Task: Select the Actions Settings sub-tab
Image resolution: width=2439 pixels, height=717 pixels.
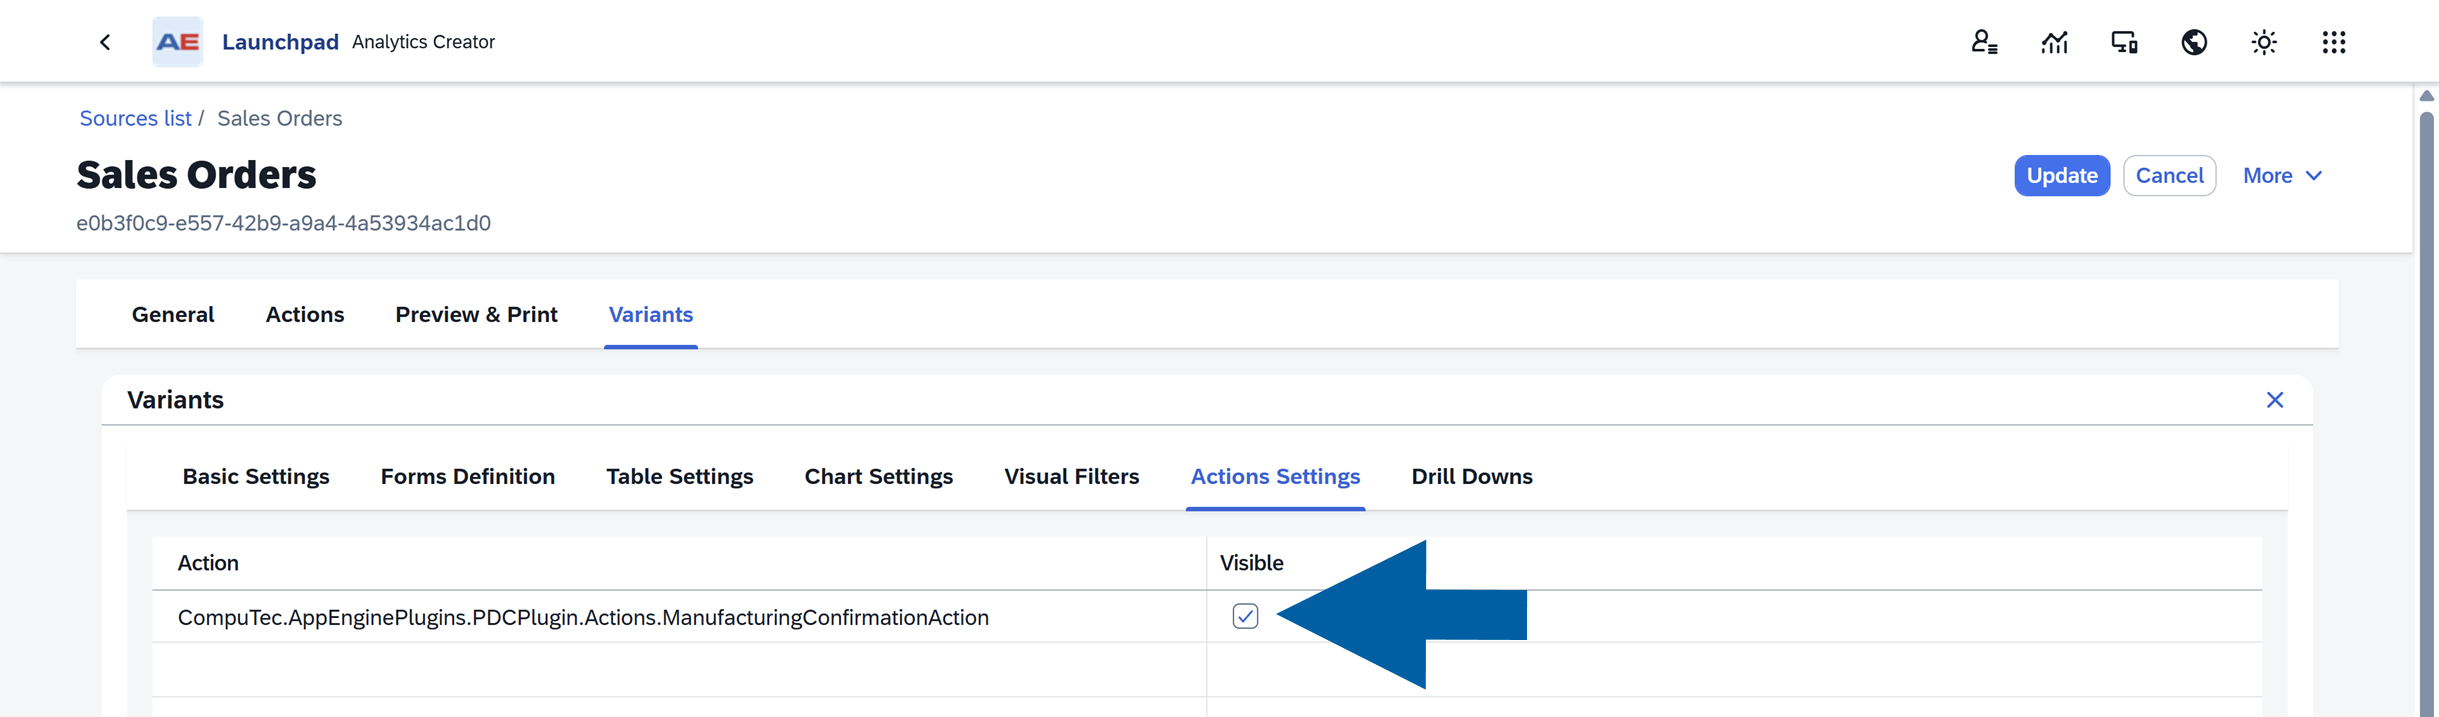Action: [1275, 477]
